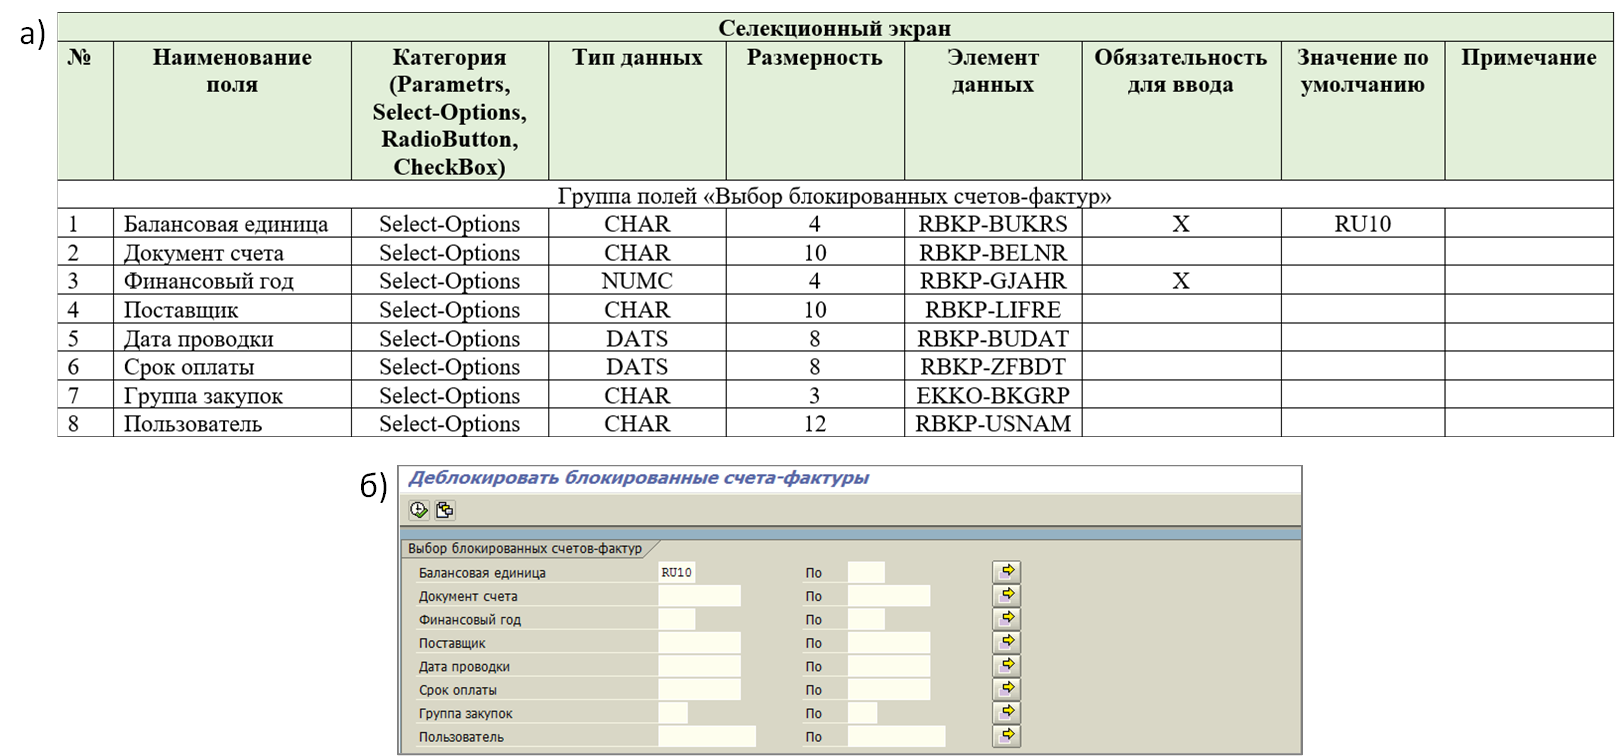Open multiple selection for Дата проводки

coord(1007,666)
